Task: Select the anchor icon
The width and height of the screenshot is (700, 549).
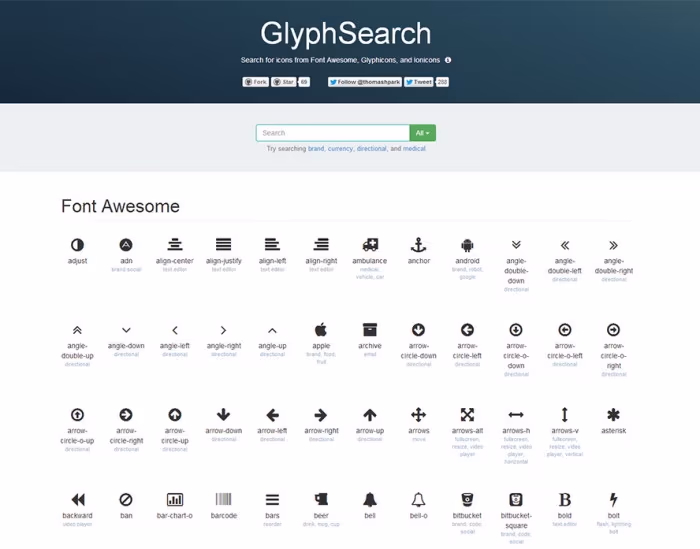Action: tap(419, 245)
